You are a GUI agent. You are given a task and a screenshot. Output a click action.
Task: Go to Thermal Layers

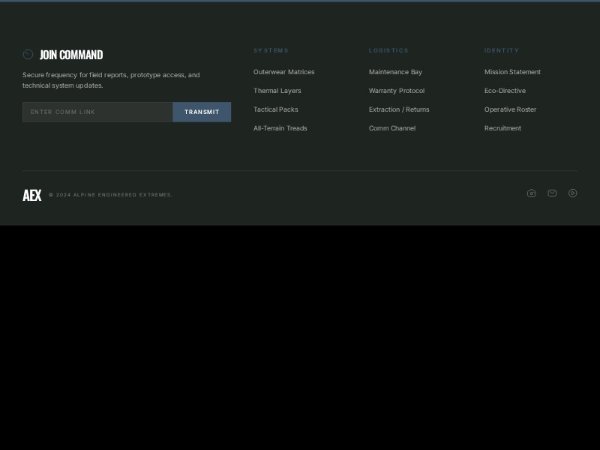coord(277,91)
